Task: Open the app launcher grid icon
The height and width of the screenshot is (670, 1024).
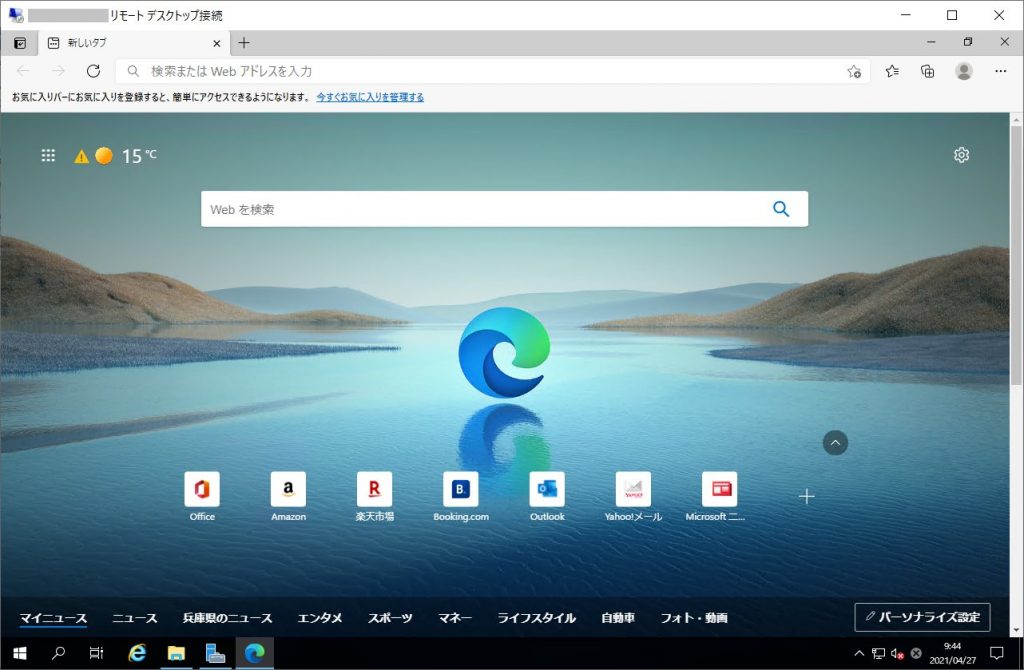Action: [48, 155]
